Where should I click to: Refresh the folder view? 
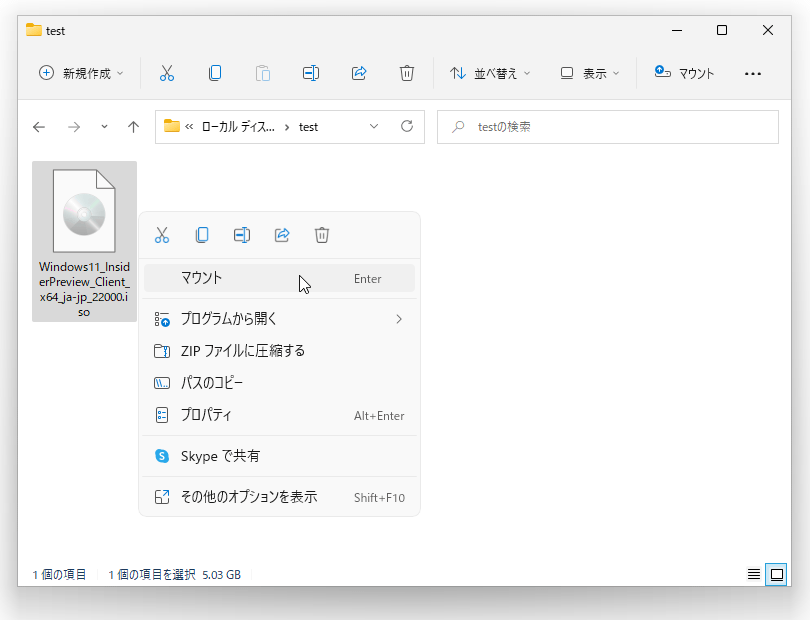(407, 127)
